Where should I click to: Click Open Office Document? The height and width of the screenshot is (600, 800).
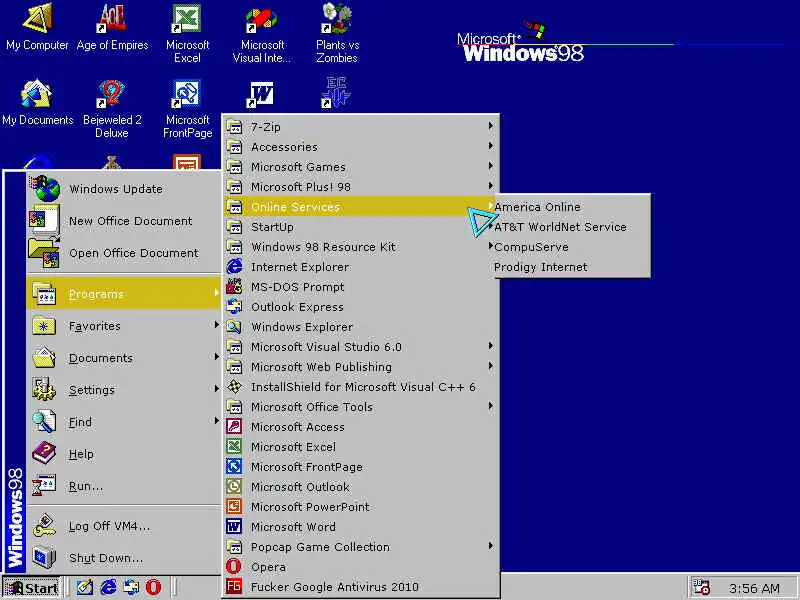pos(124,253)
